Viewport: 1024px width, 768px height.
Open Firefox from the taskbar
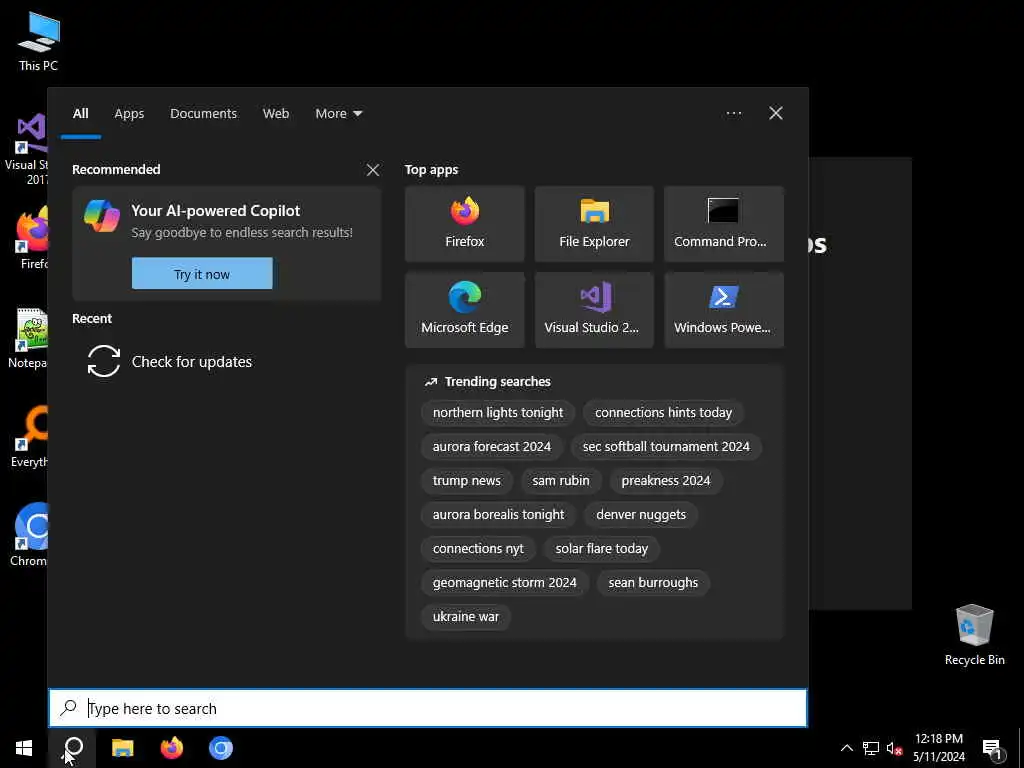172,748
